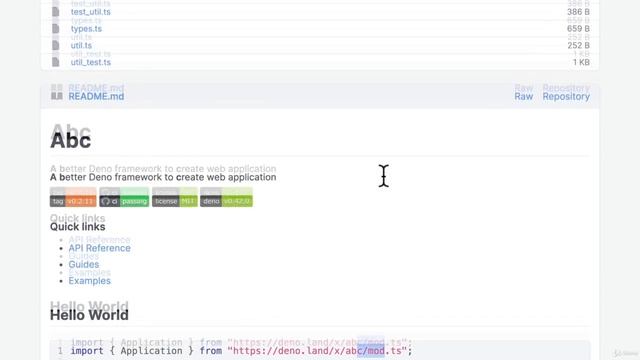
Task: Open the test_util.ts file link
Action: point(91,12)
